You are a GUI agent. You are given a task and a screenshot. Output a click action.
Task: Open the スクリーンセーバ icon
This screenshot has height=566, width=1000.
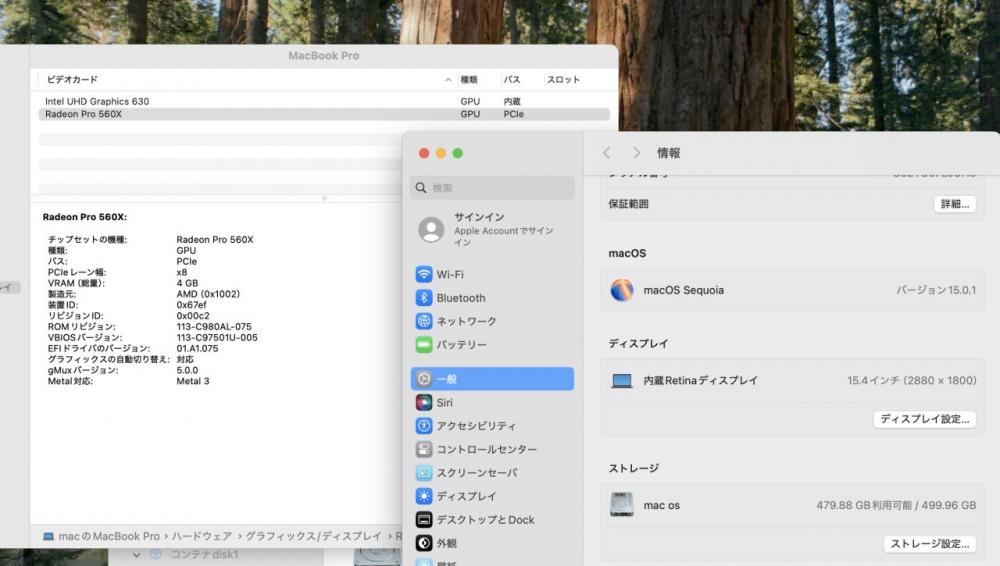click(423, 473)
